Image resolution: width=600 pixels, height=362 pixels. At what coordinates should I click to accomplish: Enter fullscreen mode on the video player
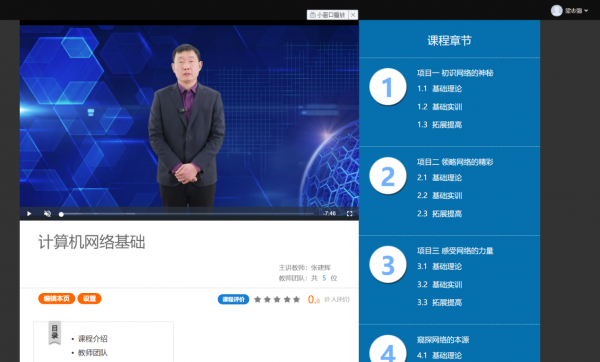point(349,214)
